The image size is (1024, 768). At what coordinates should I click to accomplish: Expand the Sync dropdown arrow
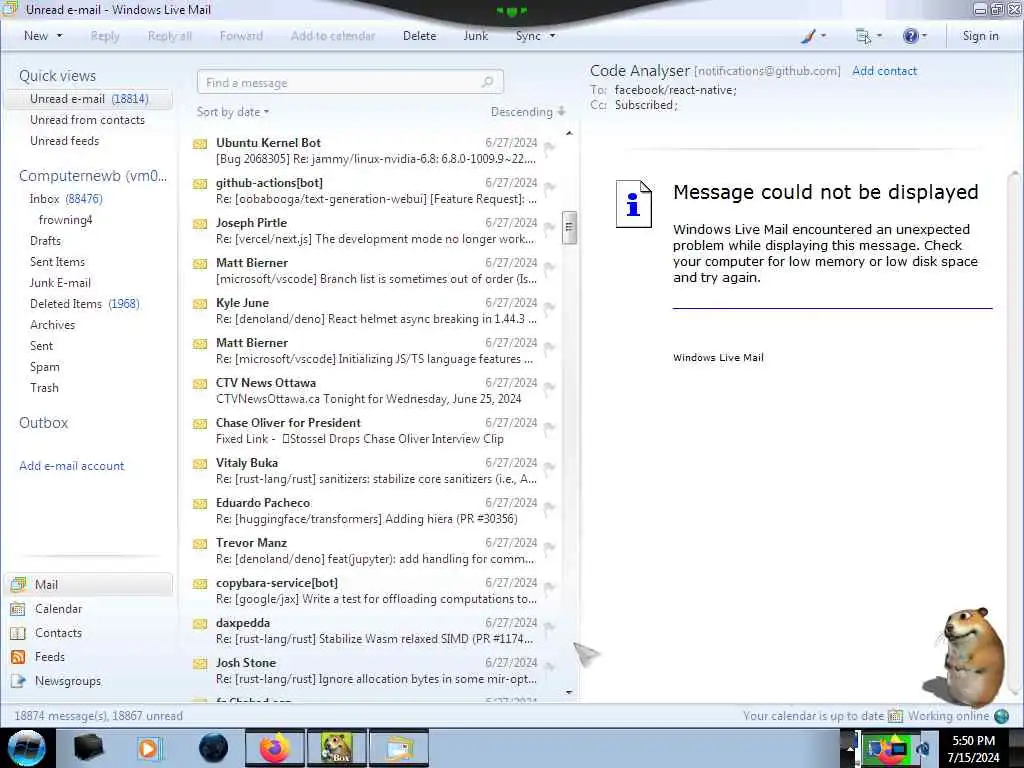point(552,36)
